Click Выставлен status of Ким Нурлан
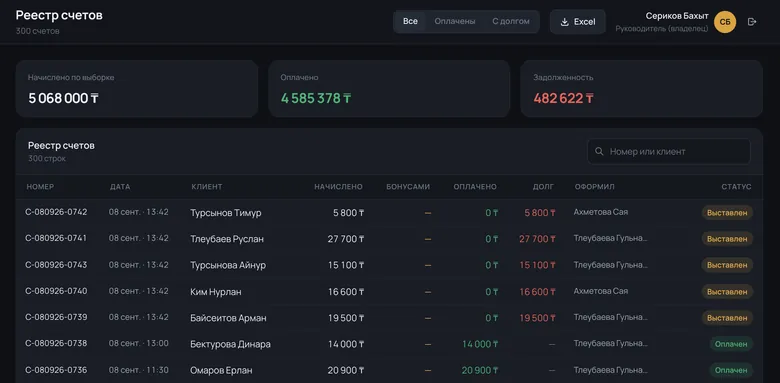This screenshot has height=383, width=780. click(727, 292)
